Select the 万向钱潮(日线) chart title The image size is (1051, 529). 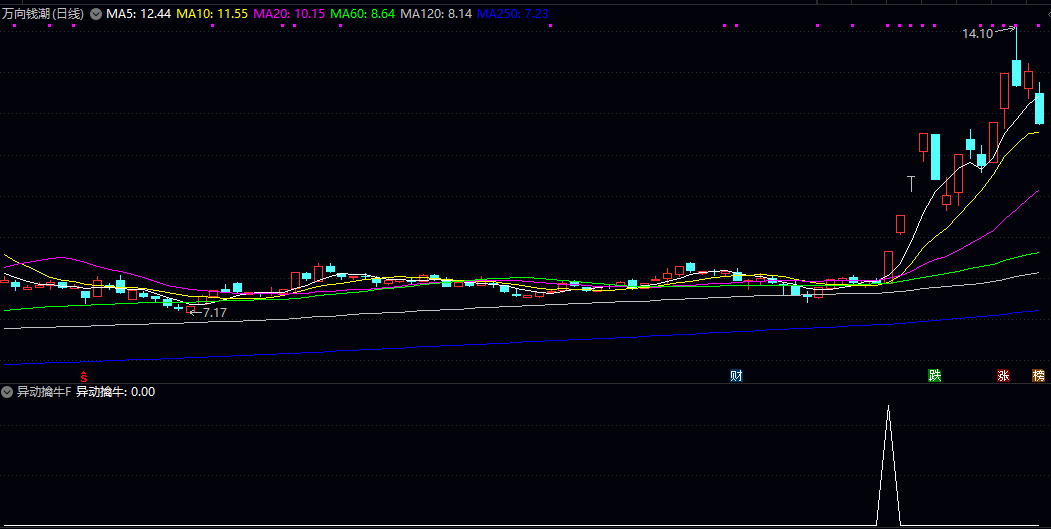click(x=43, y=13)
